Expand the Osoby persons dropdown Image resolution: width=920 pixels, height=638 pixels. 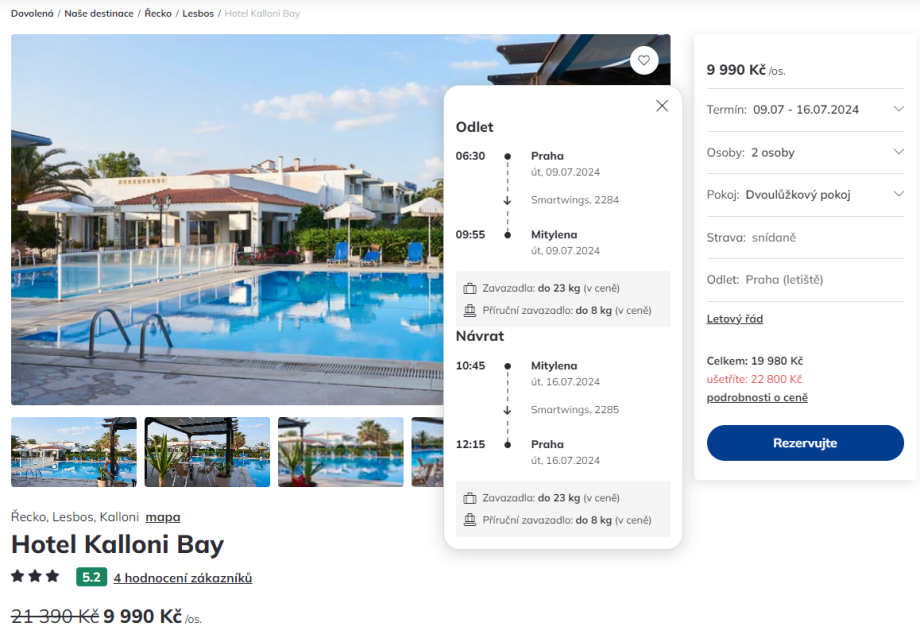[x=805, y=153]
